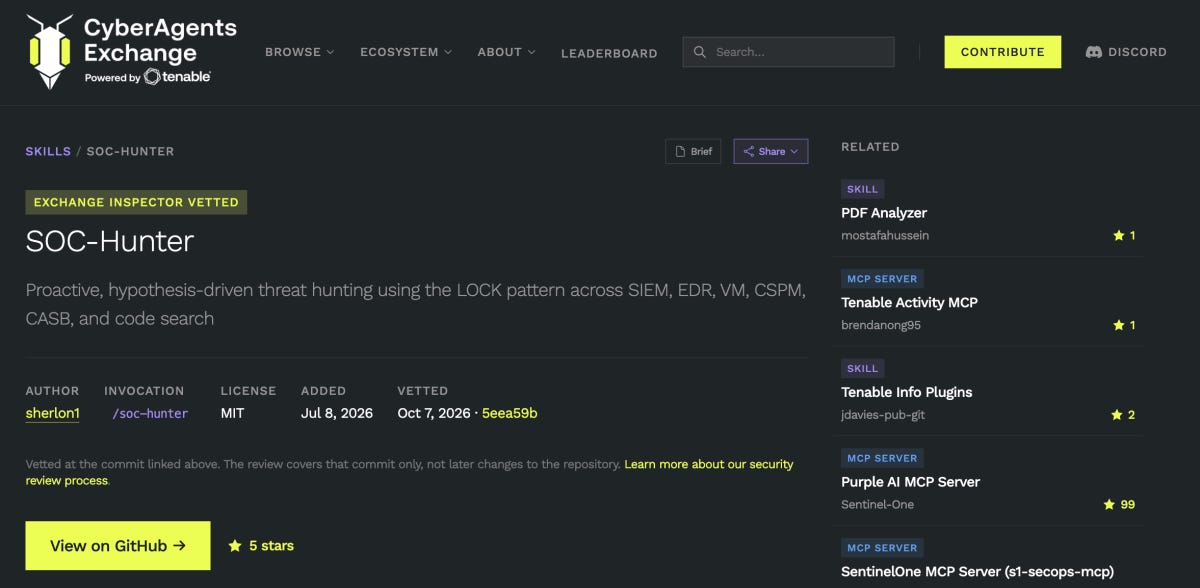
Task: Click the Sentinel-One author name
Action: (877, 504)
